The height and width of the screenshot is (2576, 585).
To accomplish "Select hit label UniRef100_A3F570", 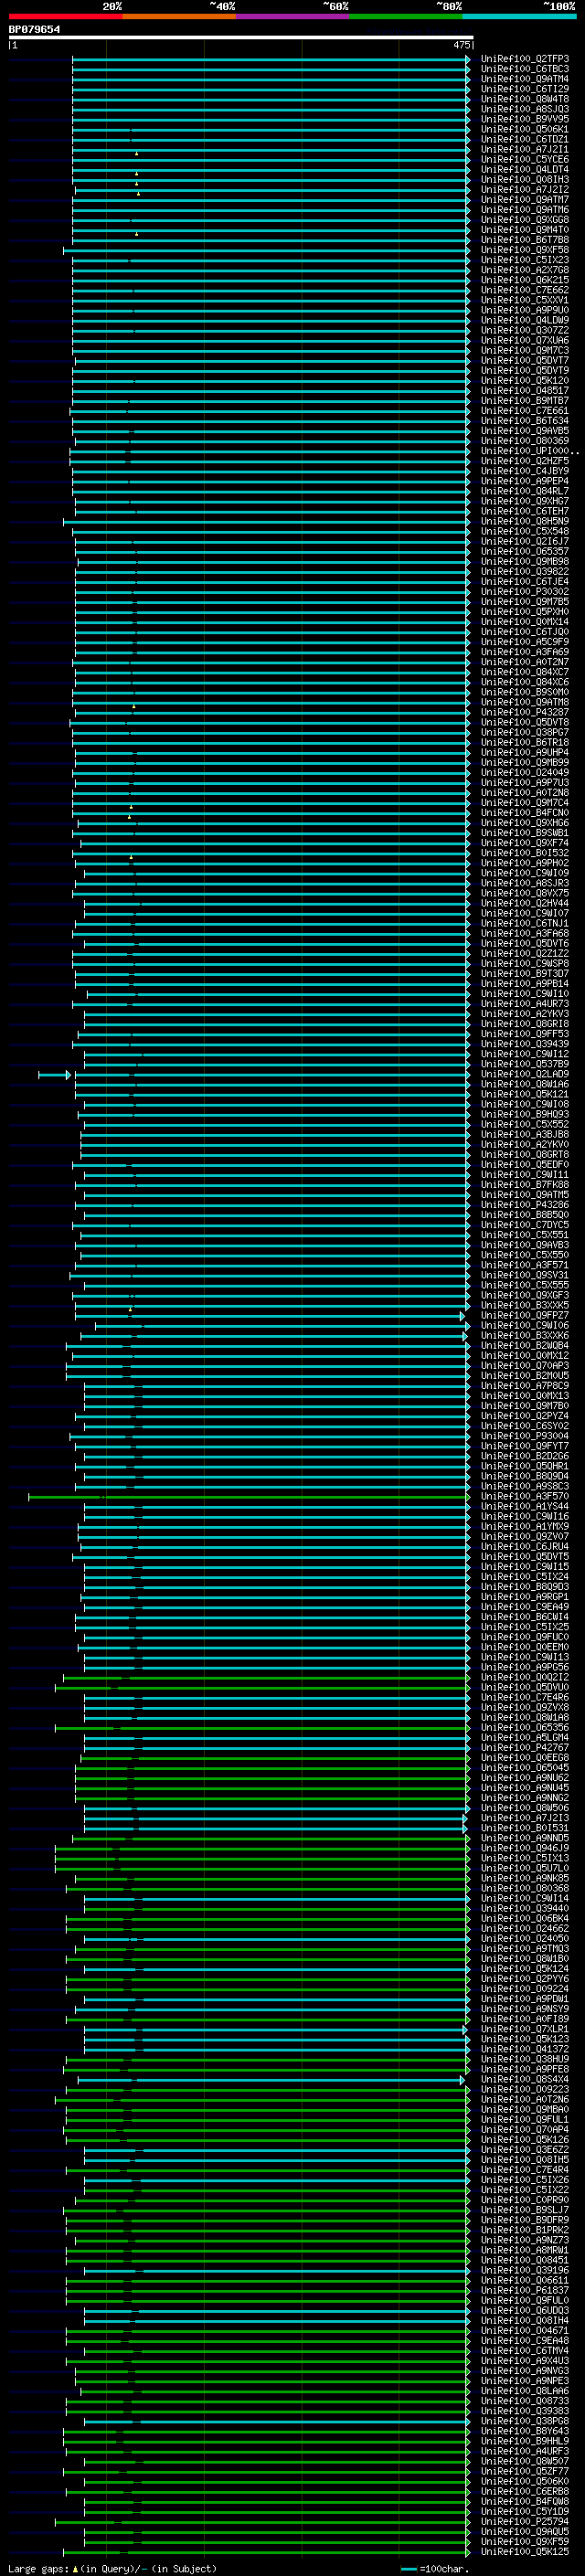I will click(x=524, y=1497).
